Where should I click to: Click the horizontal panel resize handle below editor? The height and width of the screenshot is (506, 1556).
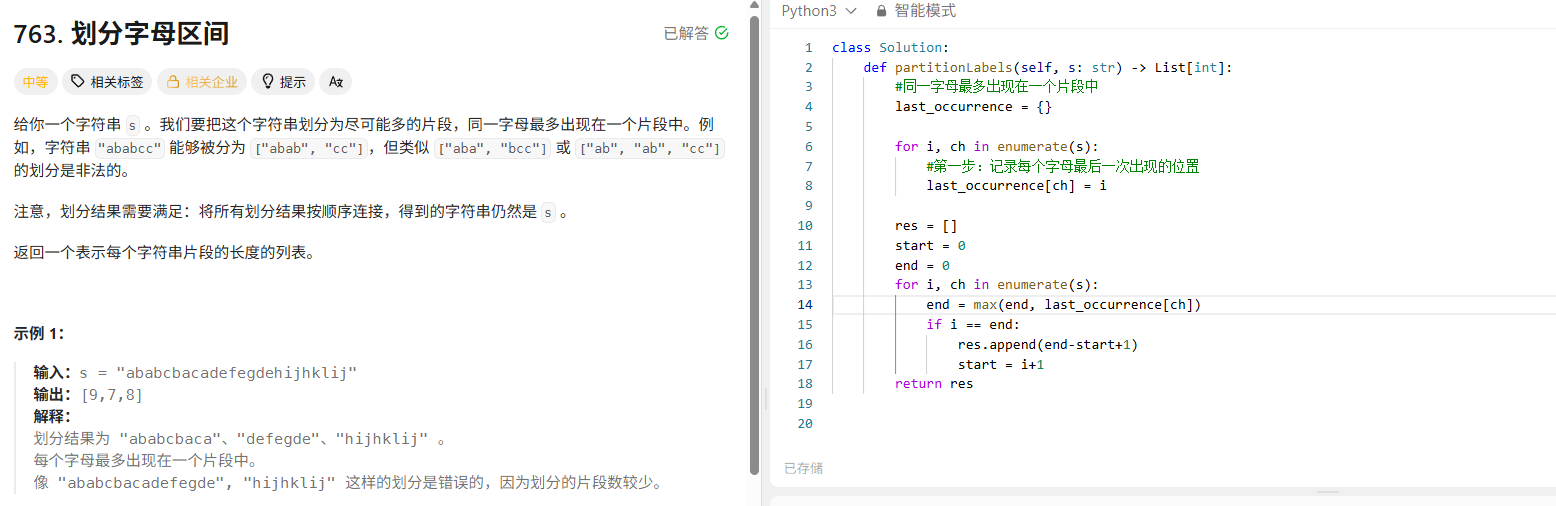point(1328,491)
